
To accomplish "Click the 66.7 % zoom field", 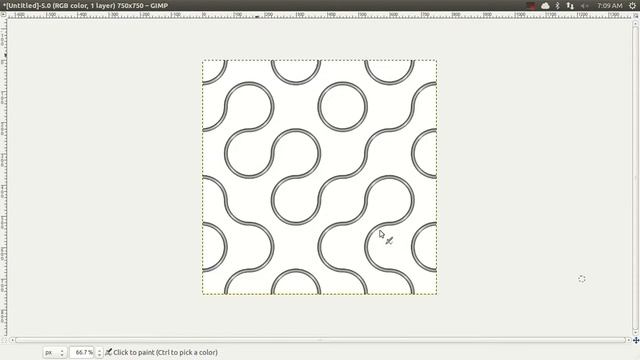I will click(x=82, y=352).
